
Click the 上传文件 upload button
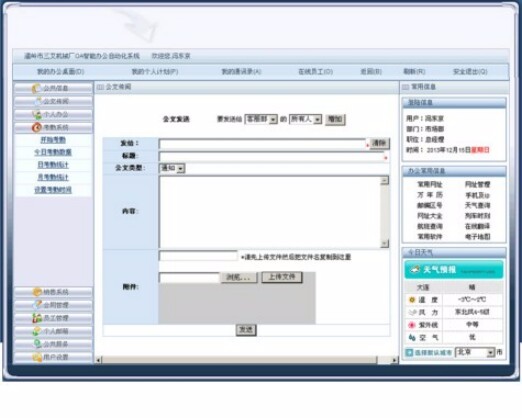coord(282,277)
